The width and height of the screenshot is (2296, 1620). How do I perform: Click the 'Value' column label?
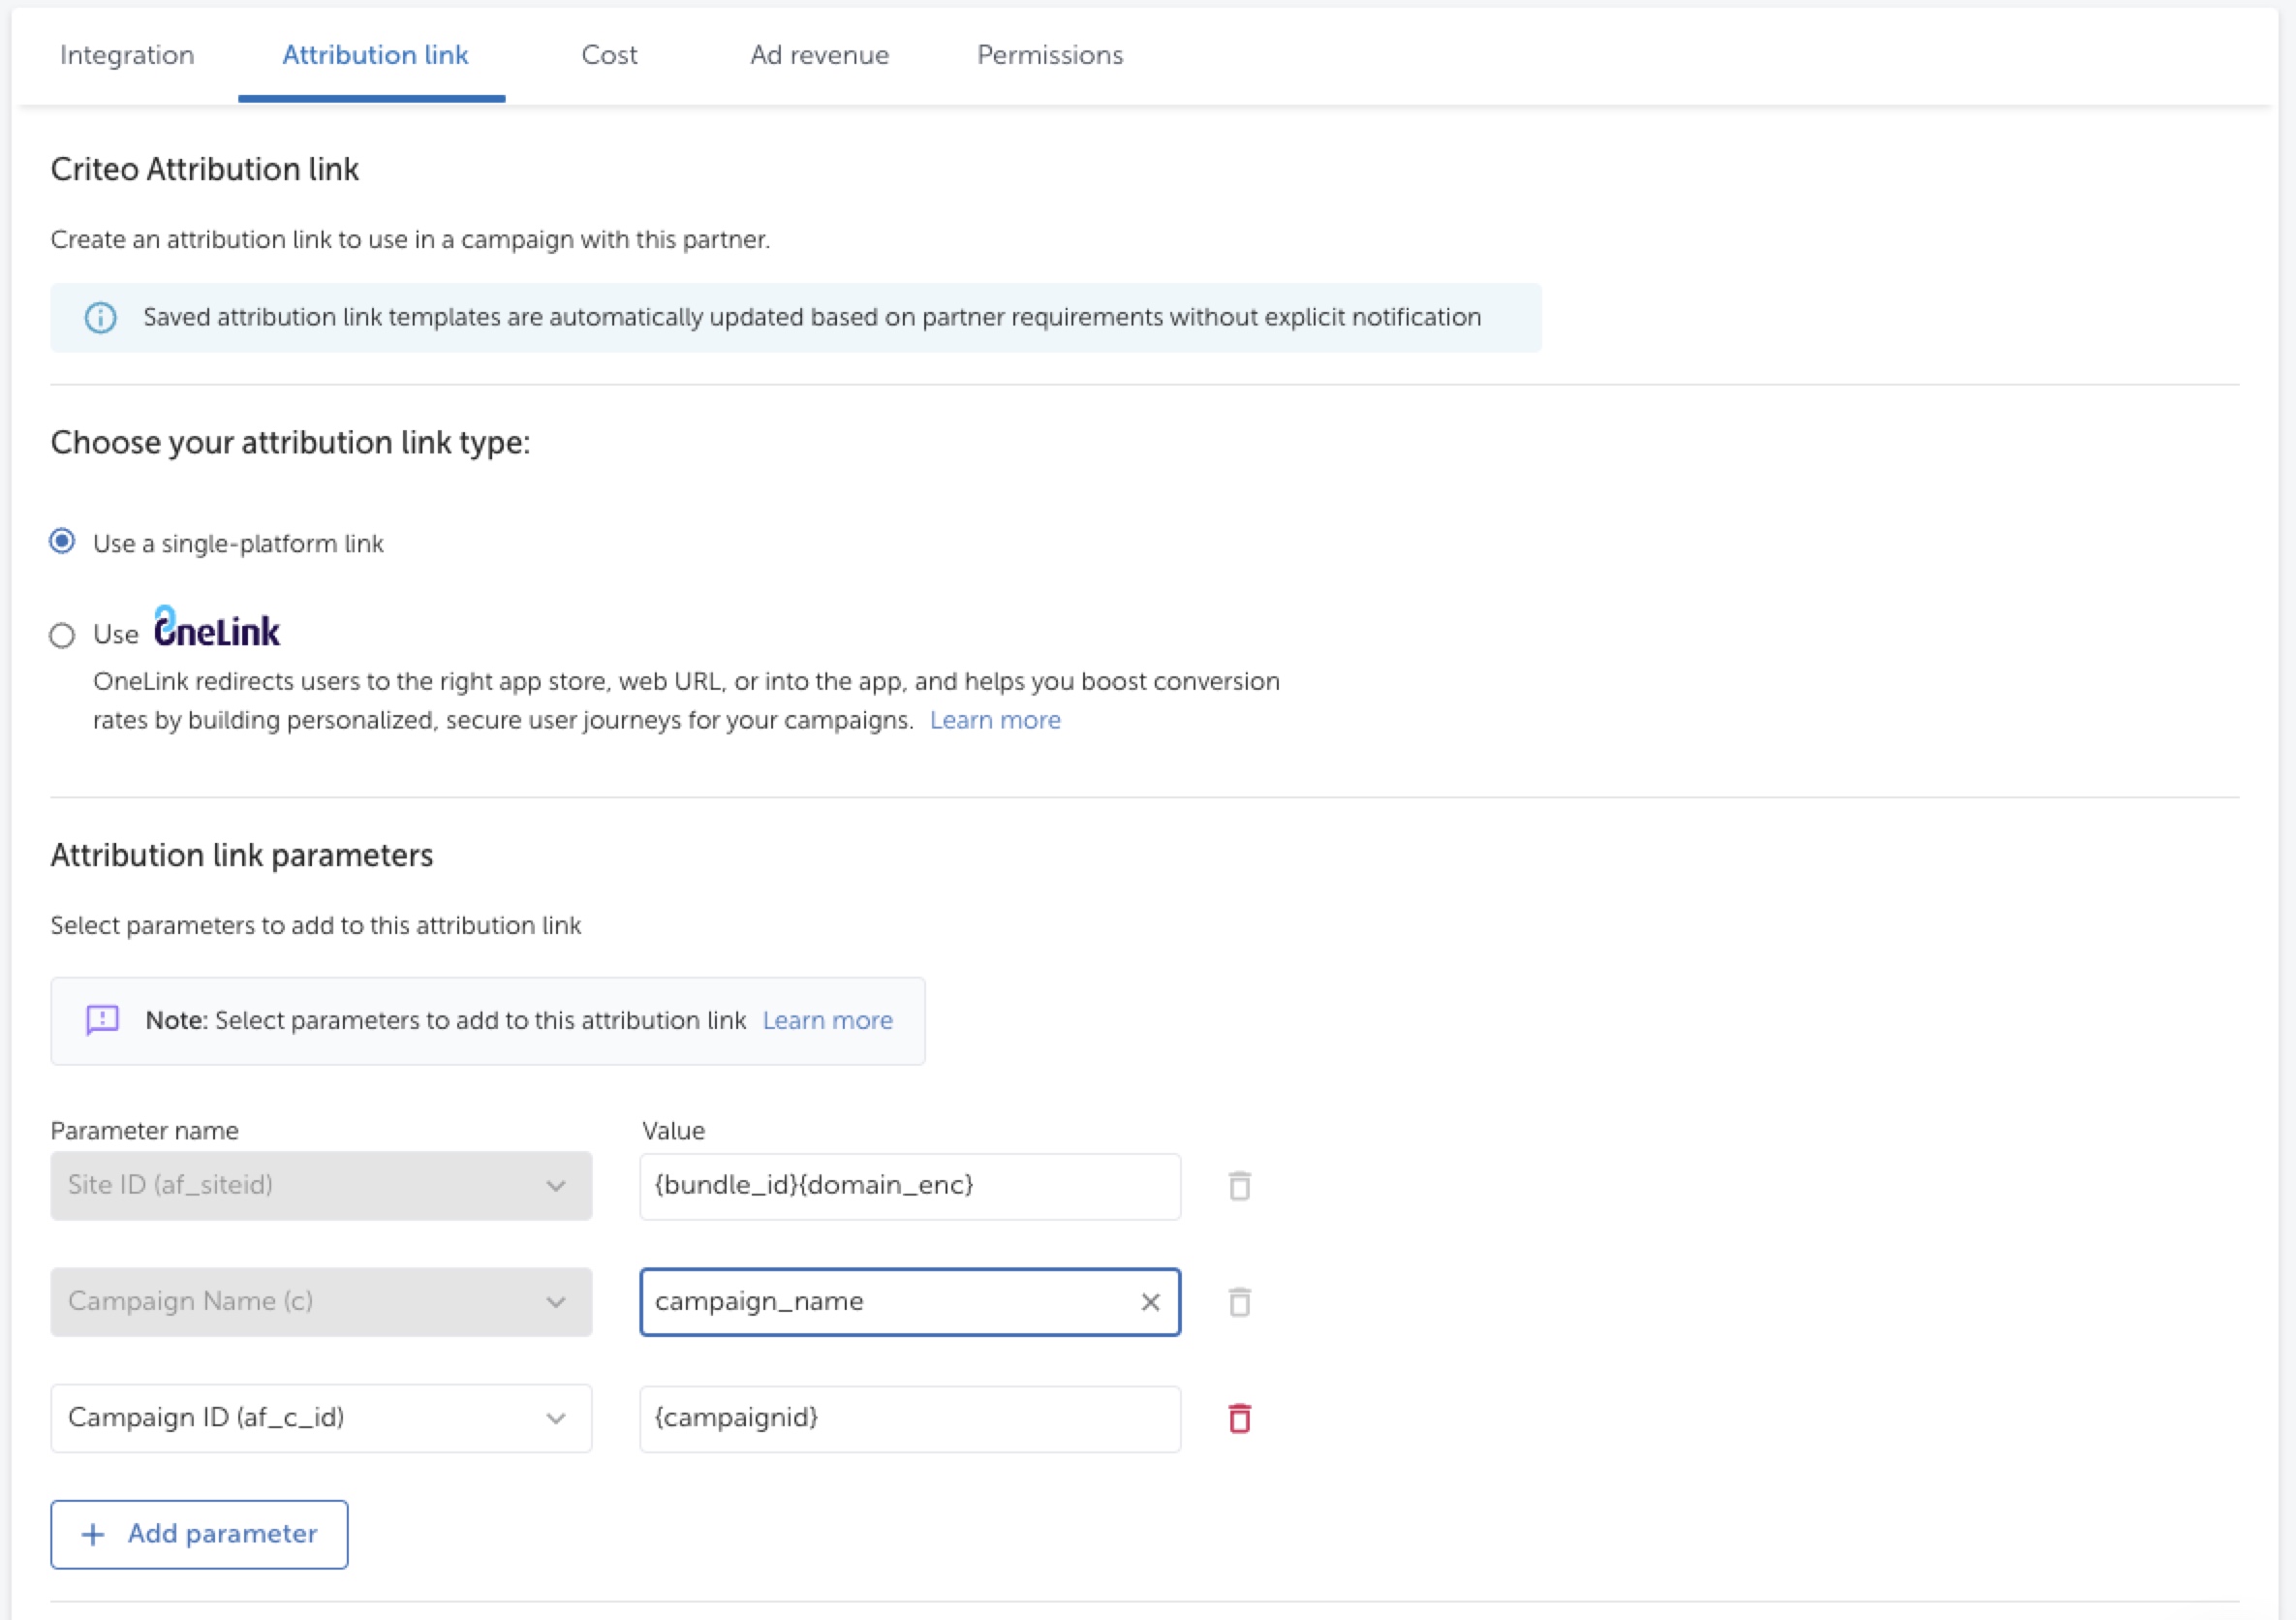673,1131
